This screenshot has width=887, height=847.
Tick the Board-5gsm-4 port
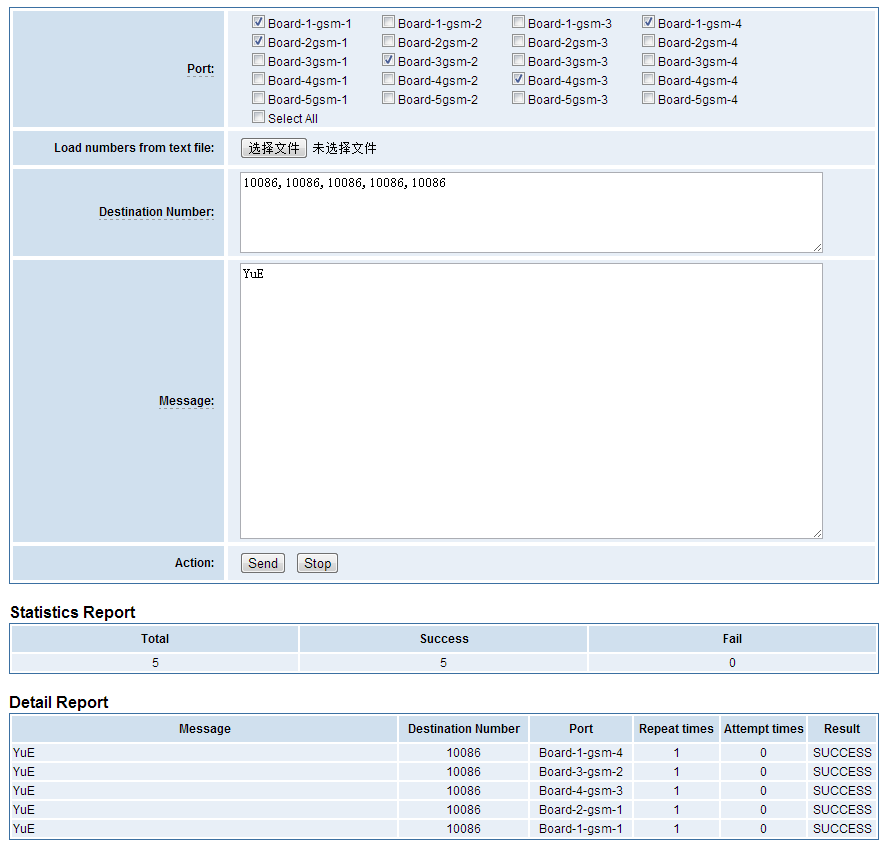[x=649, y=98]
